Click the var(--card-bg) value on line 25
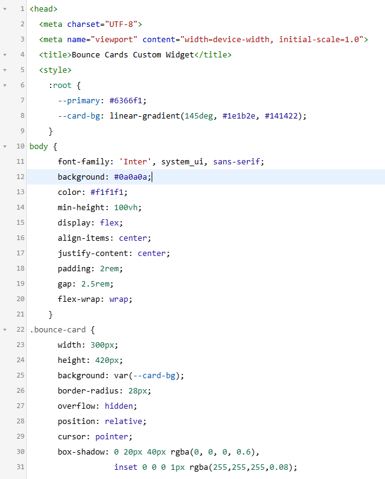 147,376
